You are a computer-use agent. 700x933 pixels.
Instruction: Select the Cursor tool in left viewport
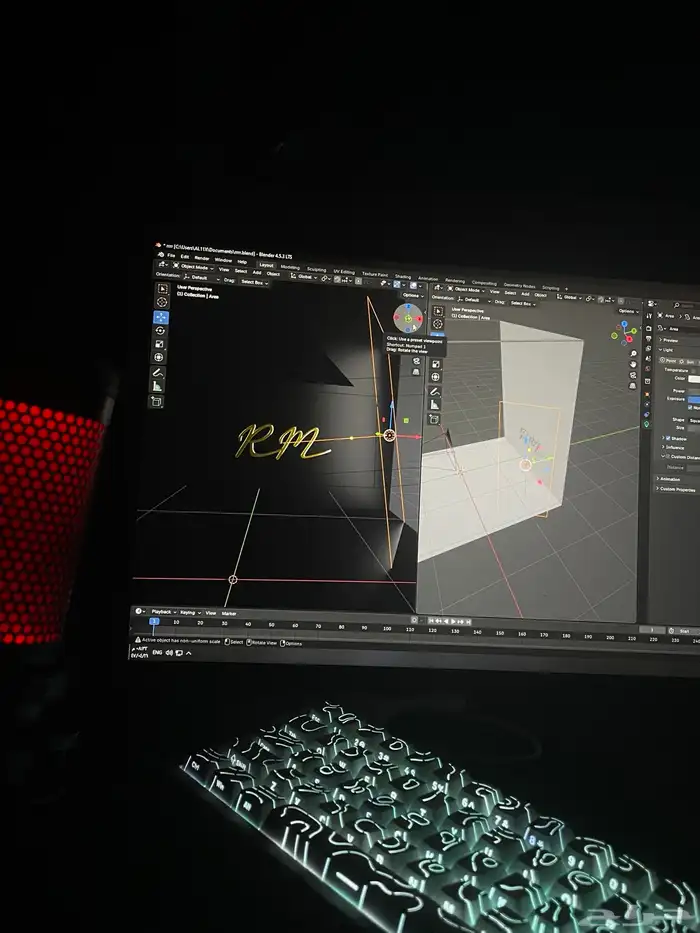[160, 302]
